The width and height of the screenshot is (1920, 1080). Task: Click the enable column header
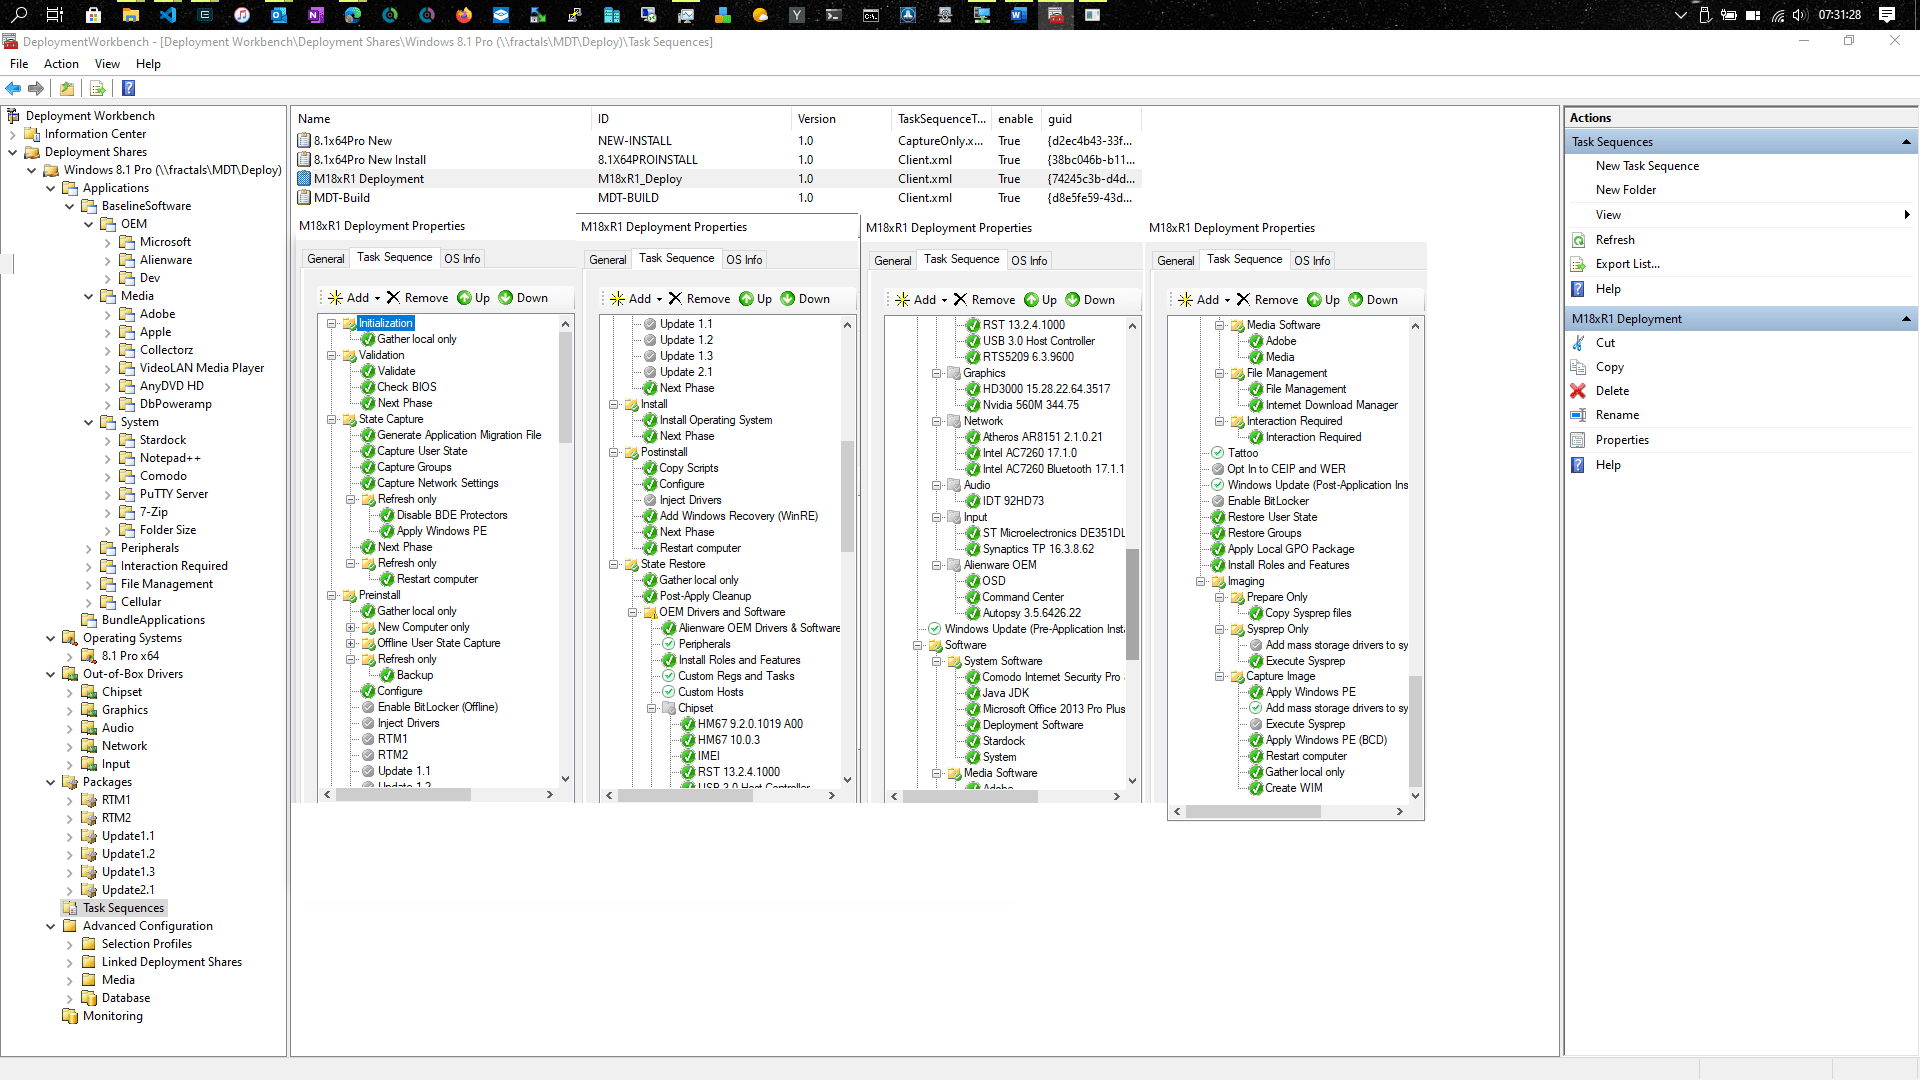pos(1015,119)
